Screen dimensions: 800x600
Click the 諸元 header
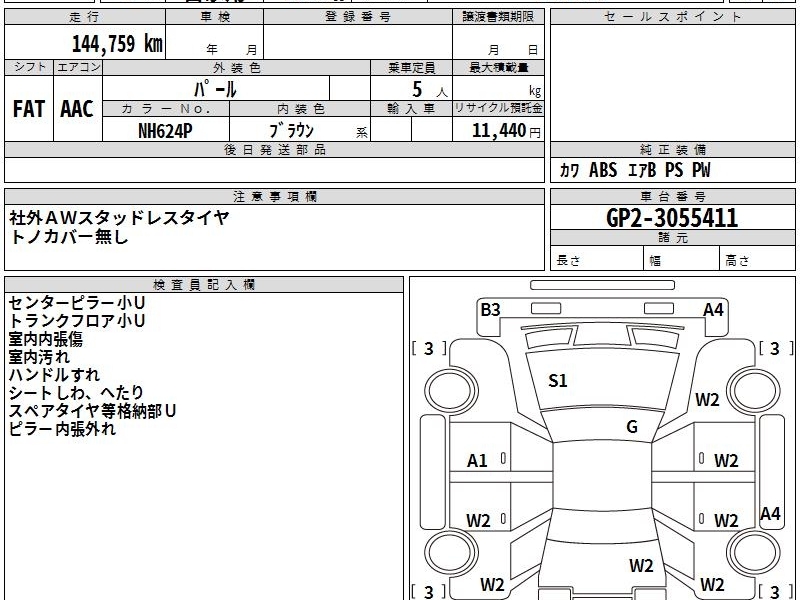coord(672,238)
